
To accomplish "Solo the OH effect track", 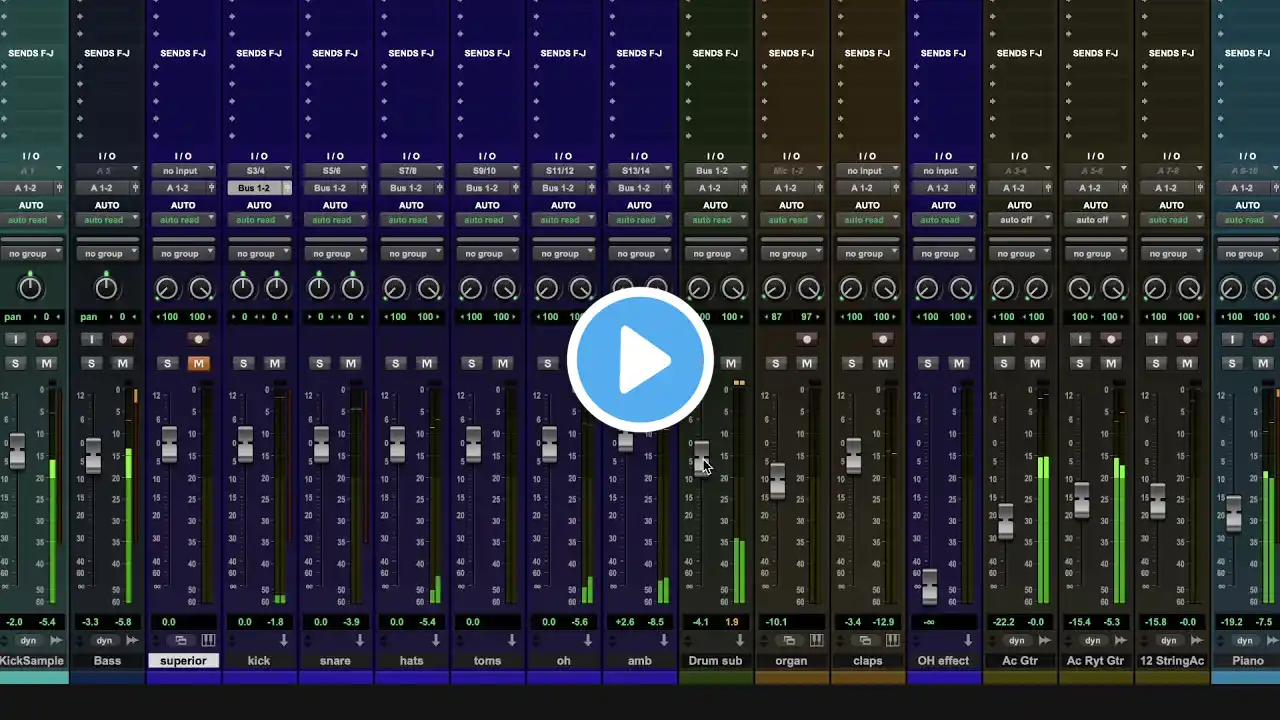I will point(928,363).
